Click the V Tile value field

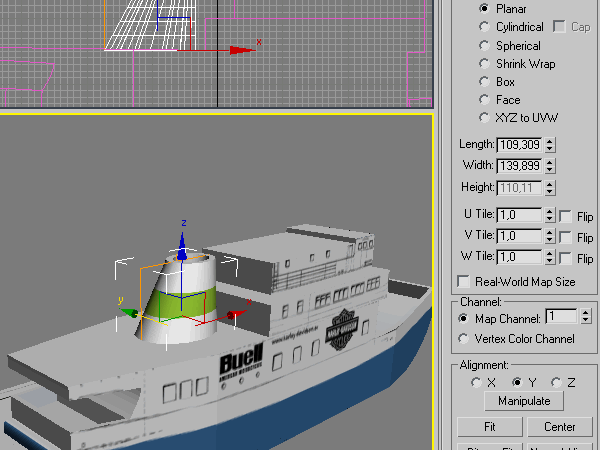coord(519,236)
